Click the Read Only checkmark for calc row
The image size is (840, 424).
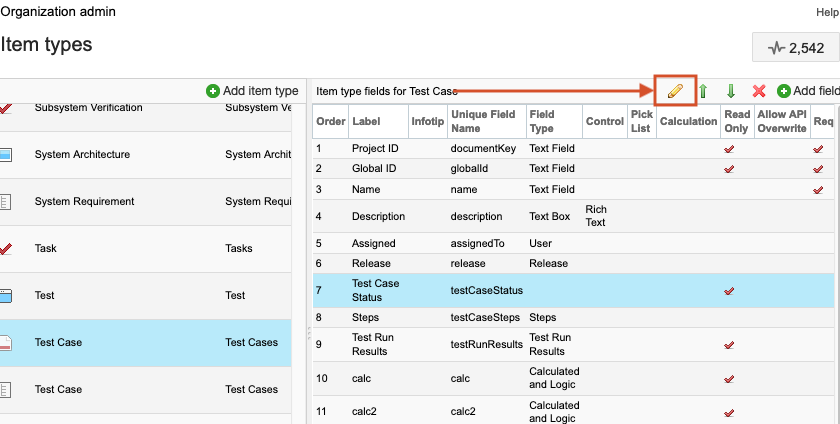(729, 379)
